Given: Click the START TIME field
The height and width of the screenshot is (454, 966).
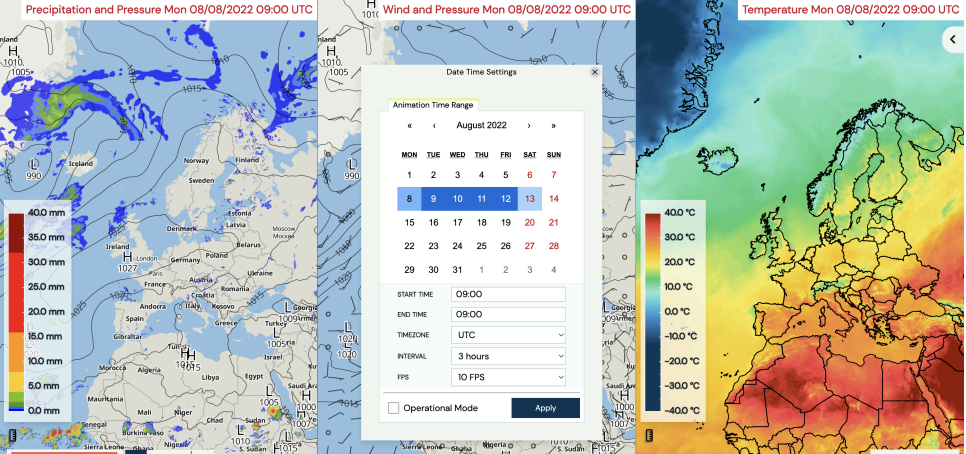Looking at the screenshot, I should pyautogui.click(x=508, y=294).
